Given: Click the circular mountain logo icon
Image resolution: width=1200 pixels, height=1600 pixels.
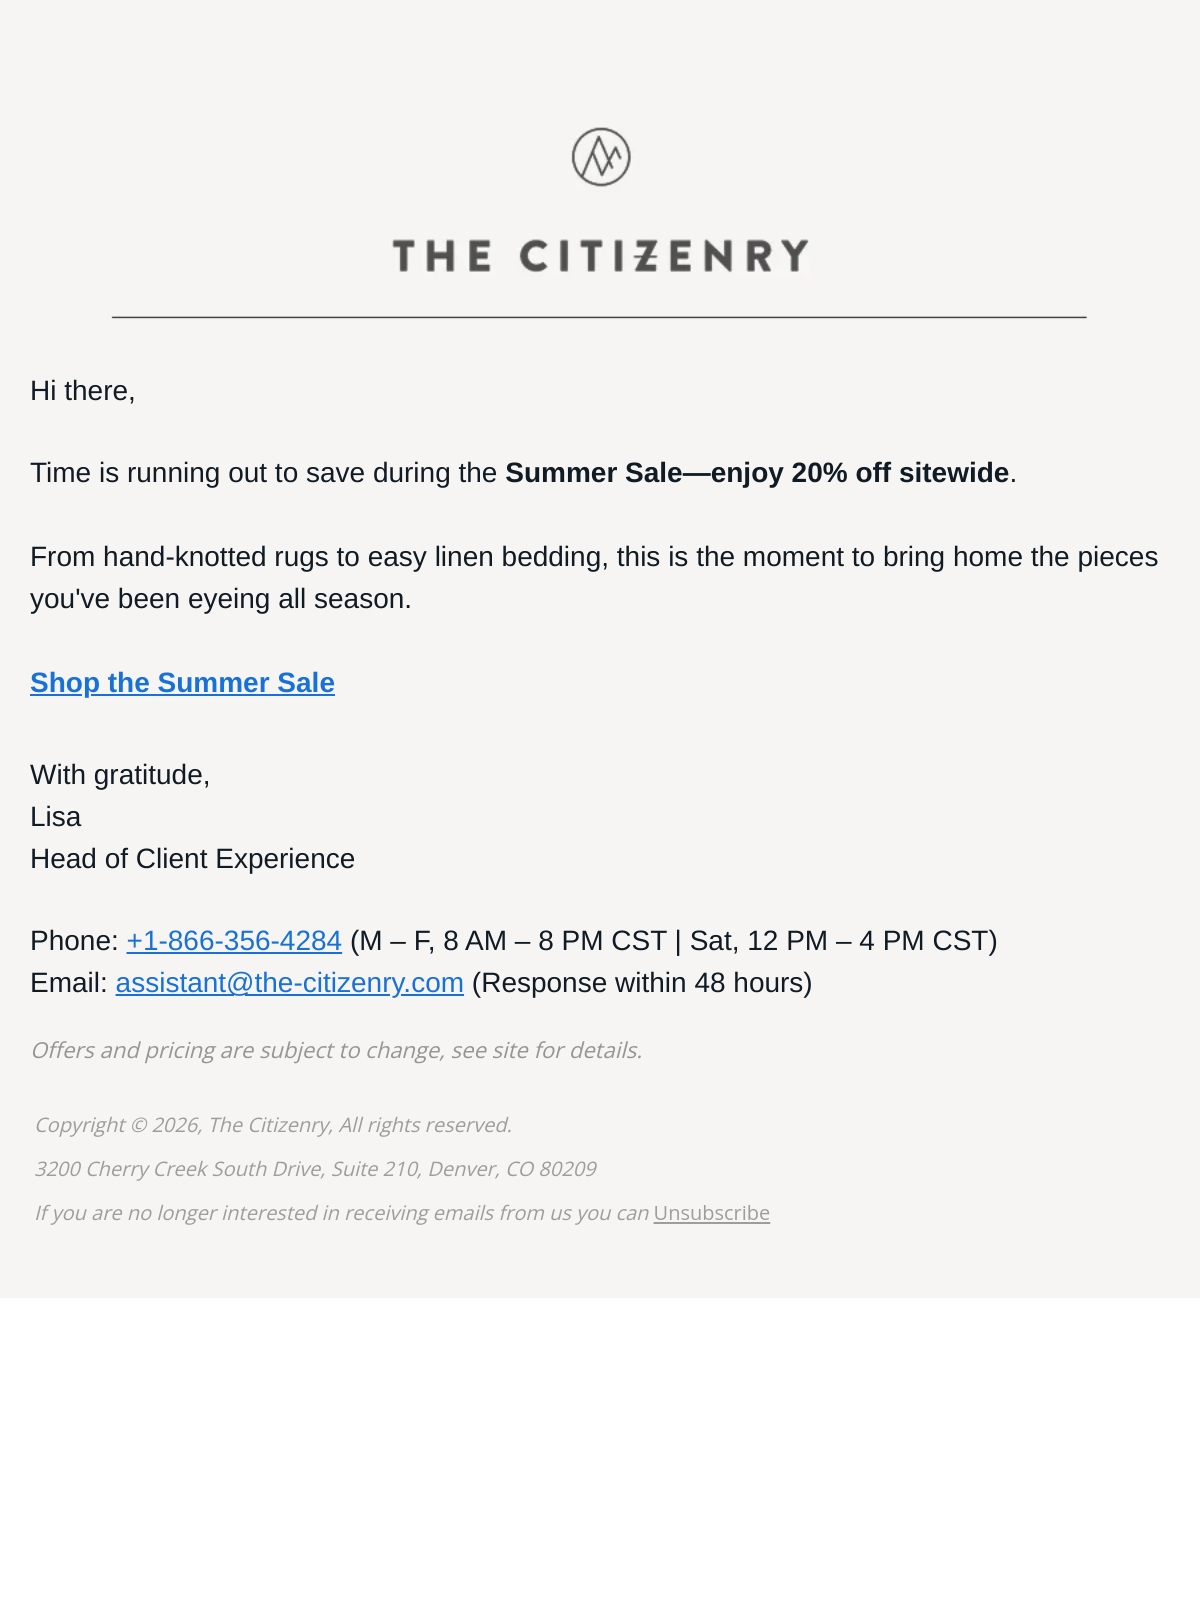Looking at the screenshot, I should 601,157.
